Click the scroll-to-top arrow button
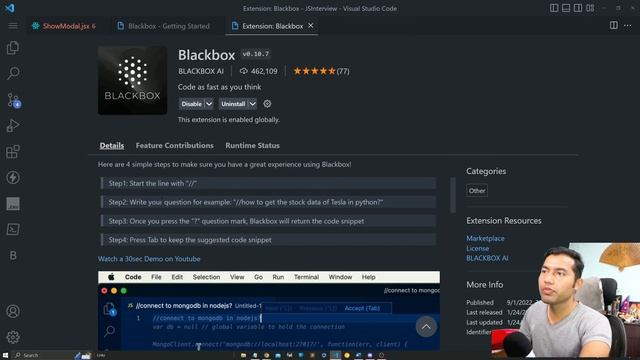640x360 pixels. pyautogui.click(x=426, y=327)
